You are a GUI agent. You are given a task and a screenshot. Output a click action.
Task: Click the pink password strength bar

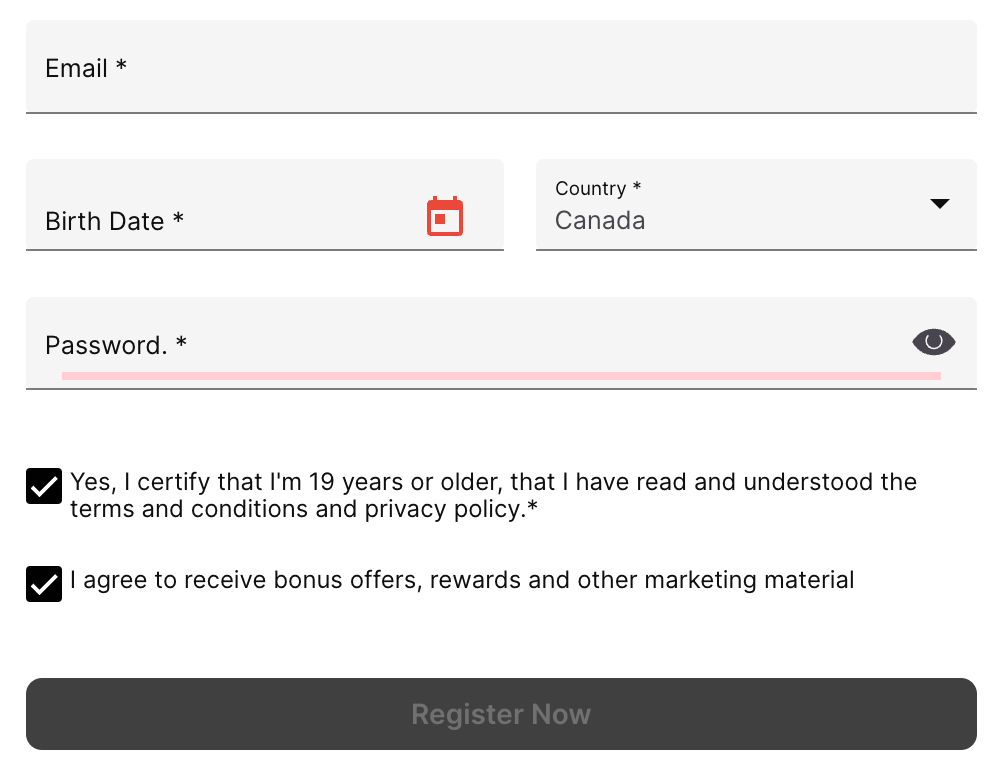pos(501,376)
